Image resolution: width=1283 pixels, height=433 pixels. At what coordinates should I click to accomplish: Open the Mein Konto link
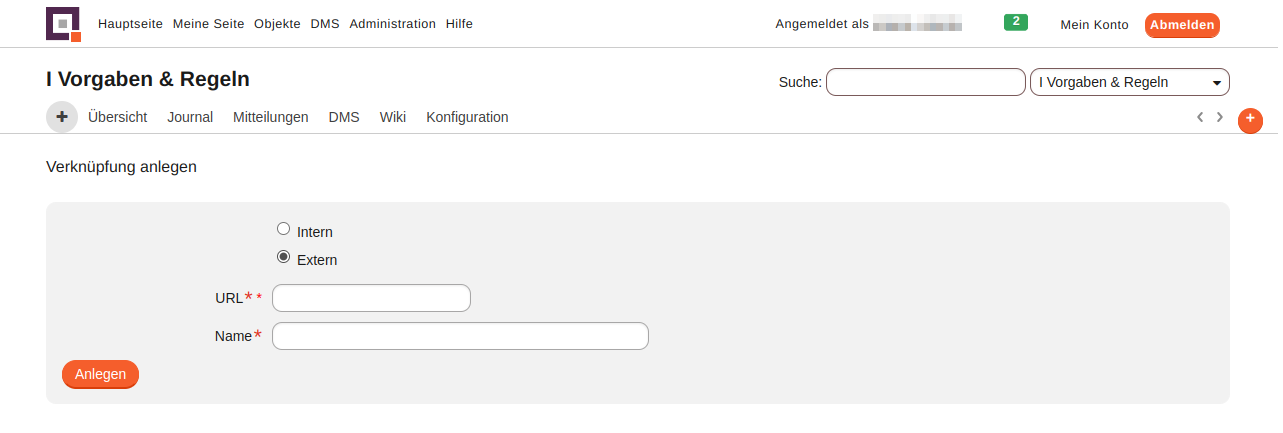click(1094, 25)
